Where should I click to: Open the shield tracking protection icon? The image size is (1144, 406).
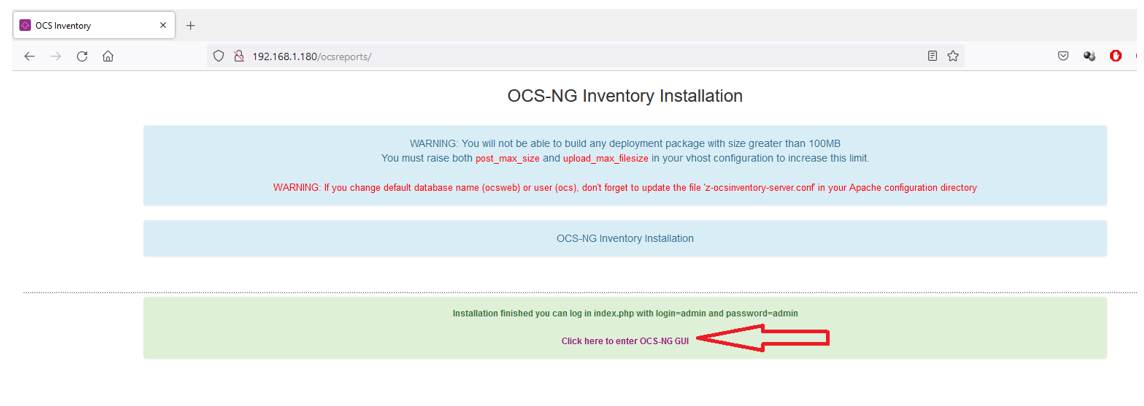click(218, 56)
